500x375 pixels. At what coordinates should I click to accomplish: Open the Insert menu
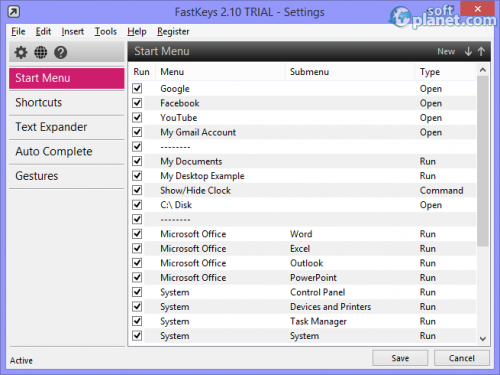pos(72,31)
